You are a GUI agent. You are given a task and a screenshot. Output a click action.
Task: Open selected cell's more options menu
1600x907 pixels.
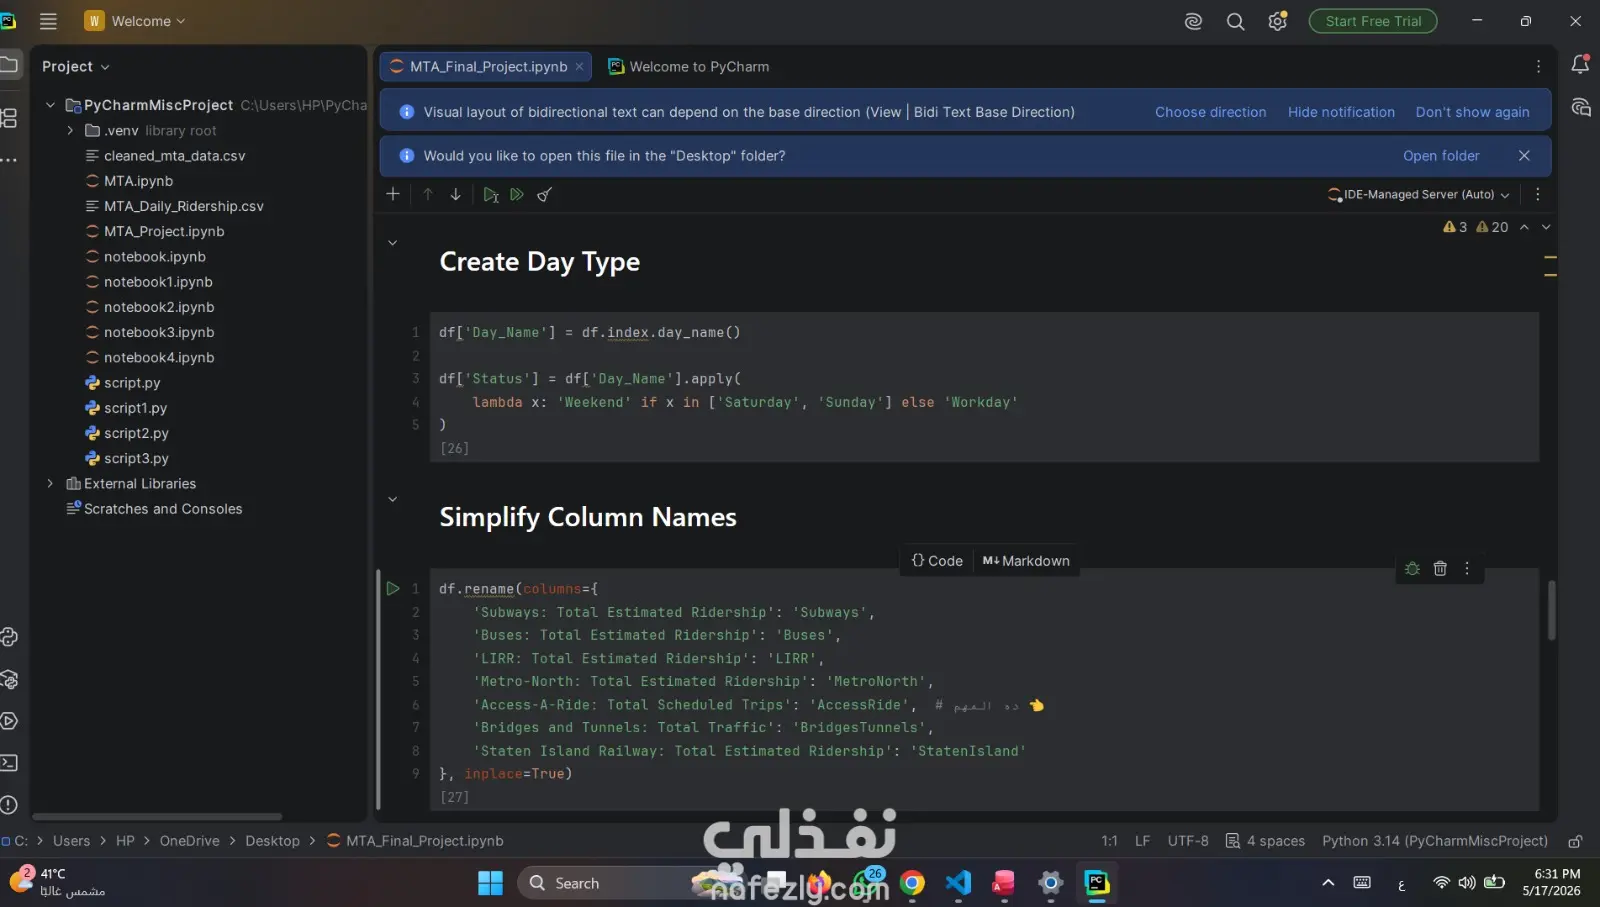pos(1467,568)
